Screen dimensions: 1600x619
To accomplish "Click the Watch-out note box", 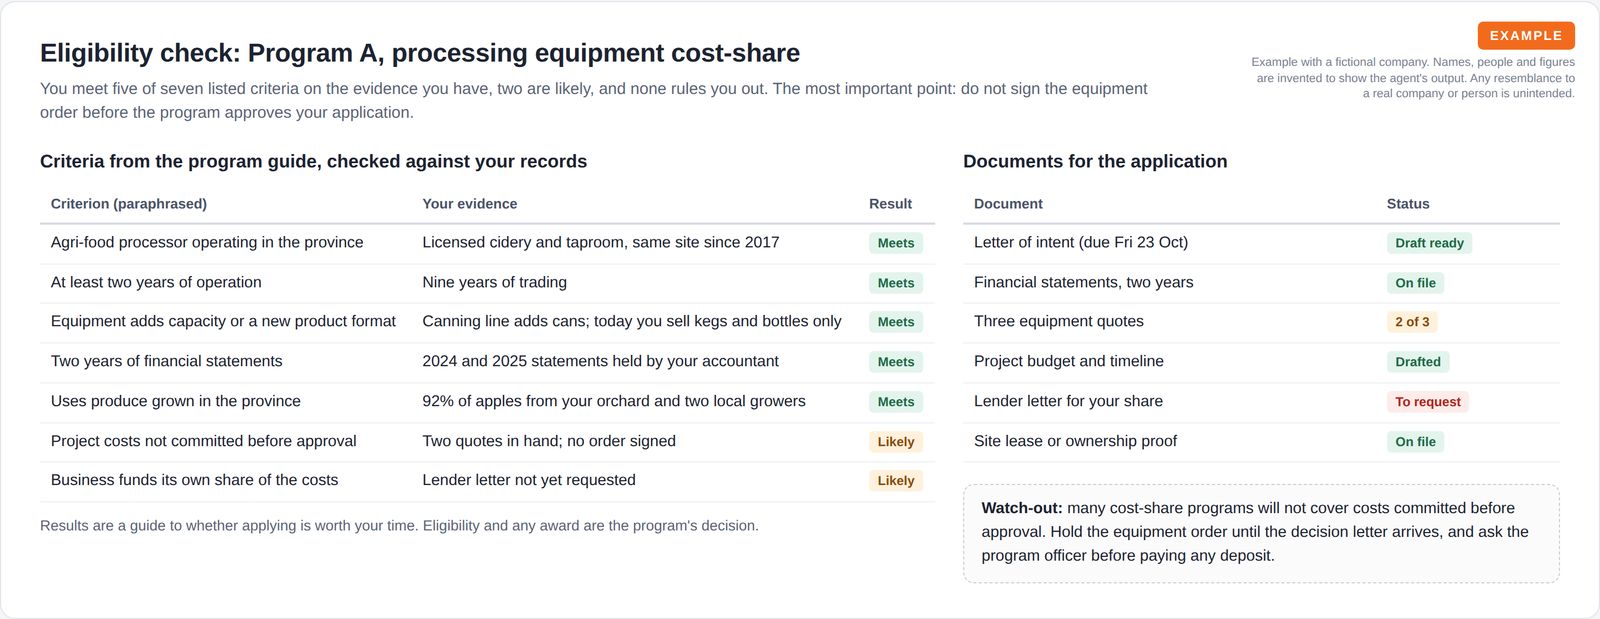I will [x=1261, y=533].
